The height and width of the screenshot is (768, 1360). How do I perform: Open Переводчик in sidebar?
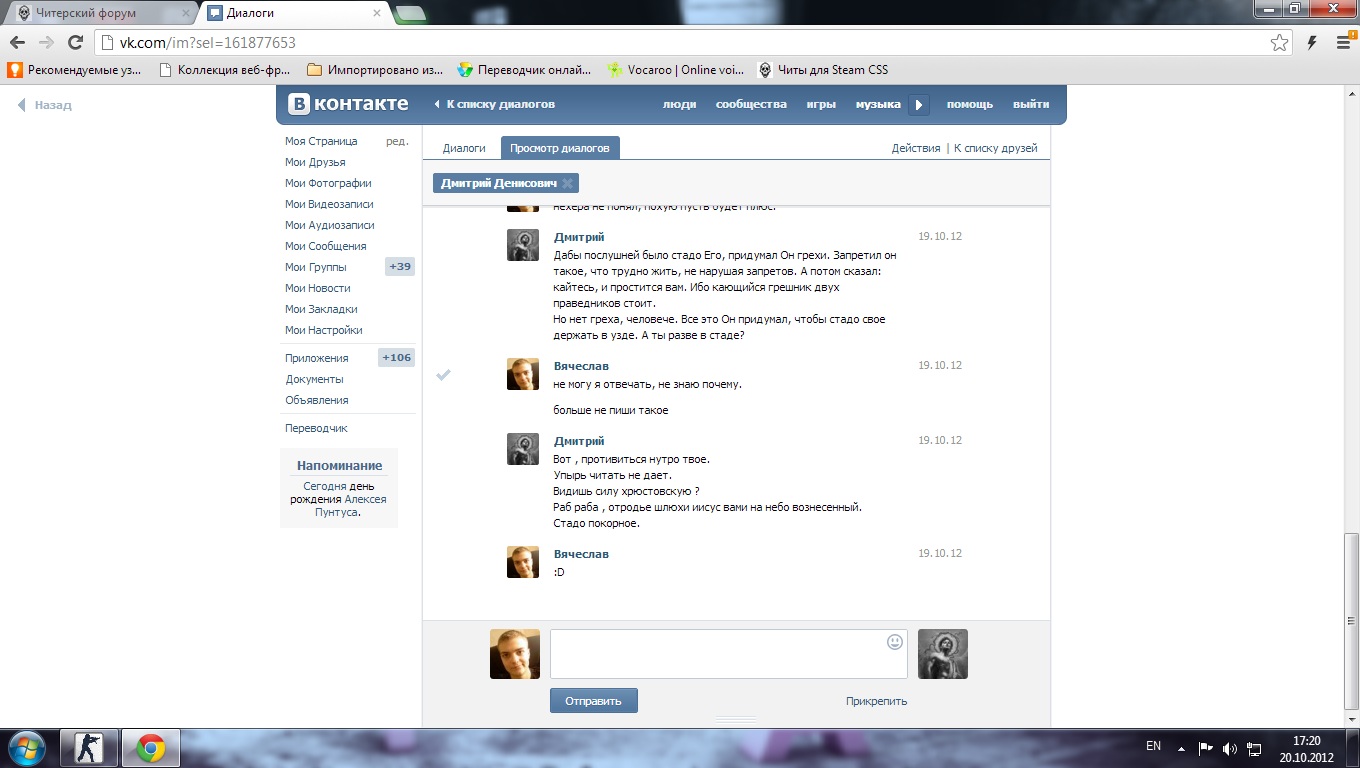click(316, 428)
